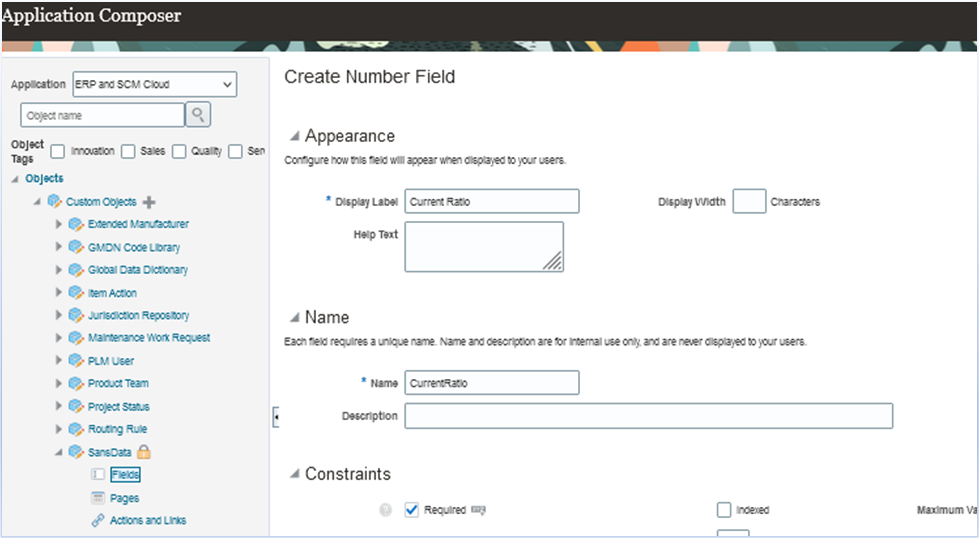This screenshot has height=538, width=979.
Task: Click the Fields node icon
Action: (x=98, y=474)
